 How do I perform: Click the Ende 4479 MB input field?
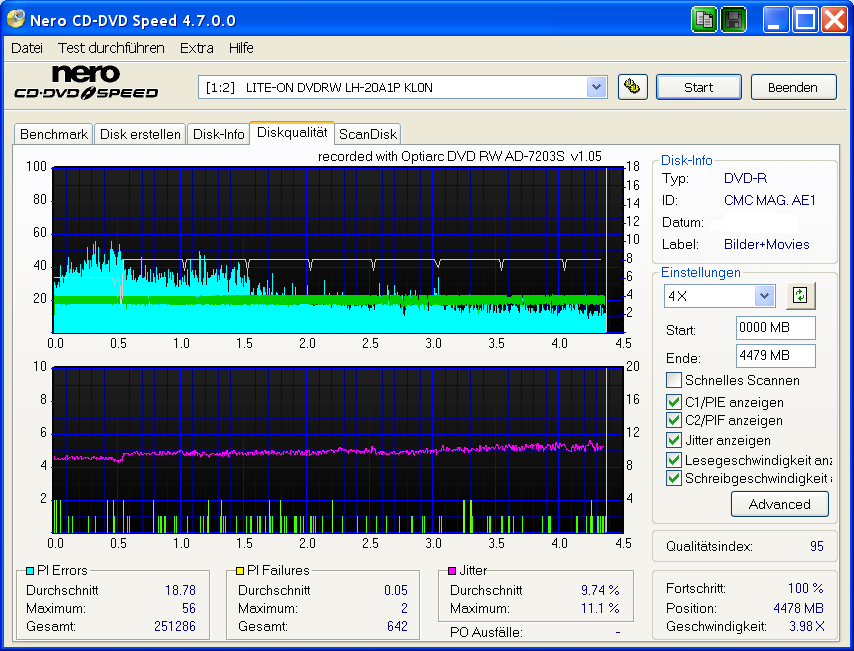coord(775,356)
